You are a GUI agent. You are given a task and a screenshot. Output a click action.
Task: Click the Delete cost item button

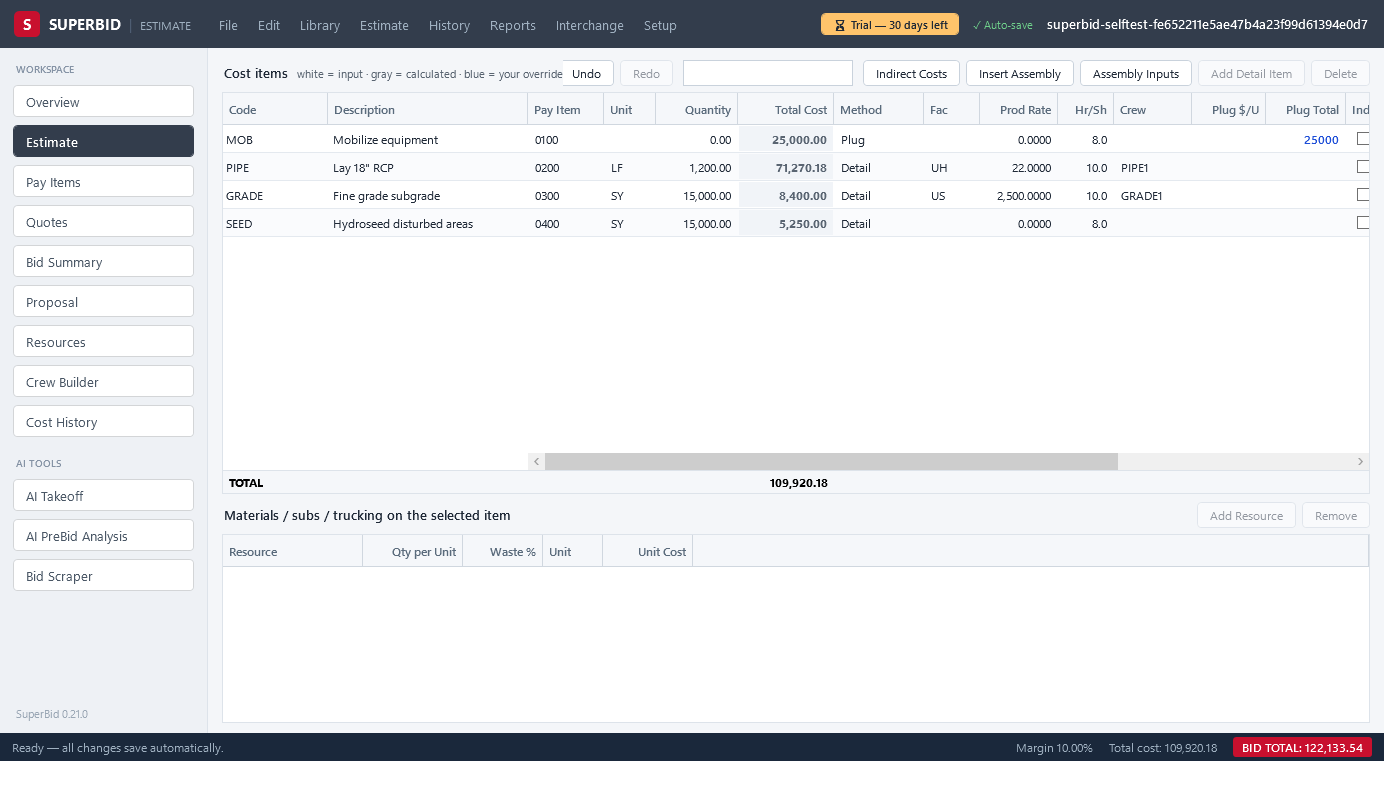[1340, 73]
